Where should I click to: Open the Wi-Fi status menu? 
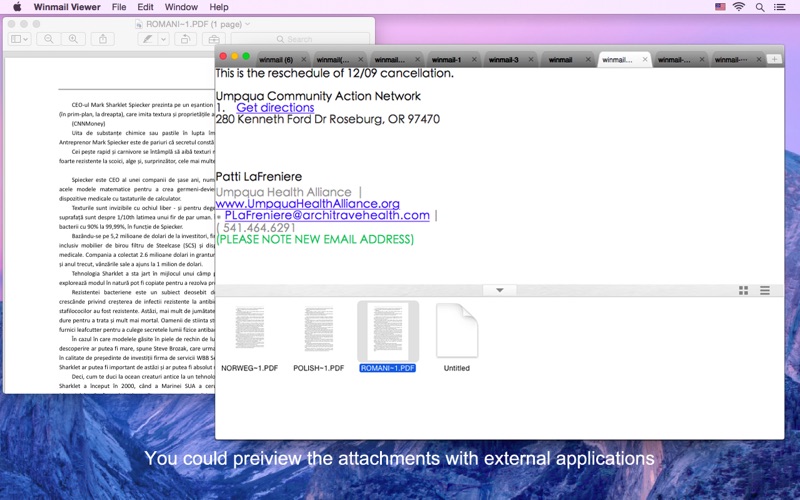pos(739,7)
